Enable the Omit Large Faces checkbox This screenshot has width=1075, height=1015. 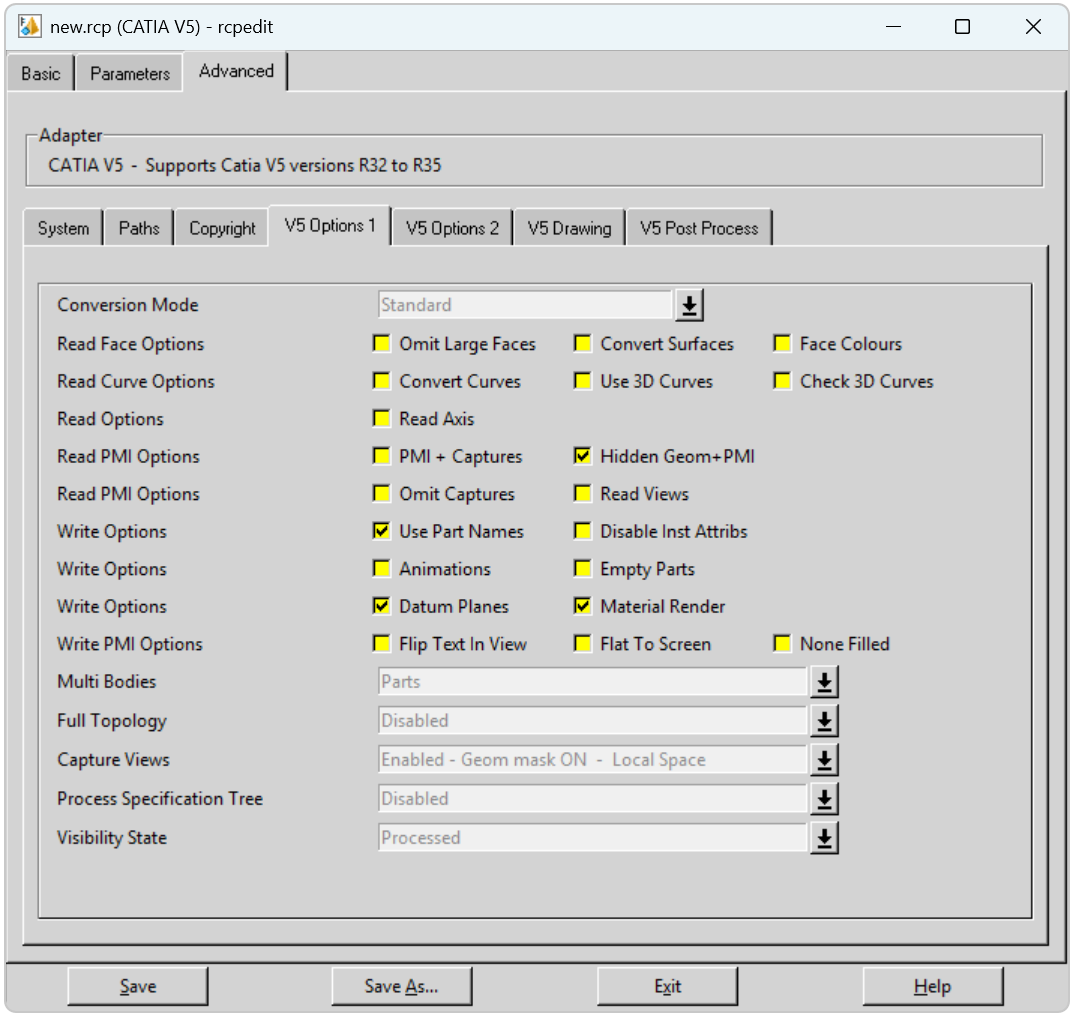click(381, 344)
